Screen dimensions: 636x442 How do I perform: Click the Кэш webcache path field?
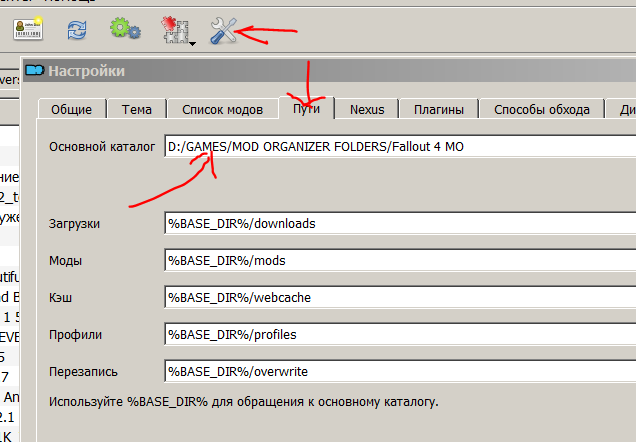click(x=400, y=297)
